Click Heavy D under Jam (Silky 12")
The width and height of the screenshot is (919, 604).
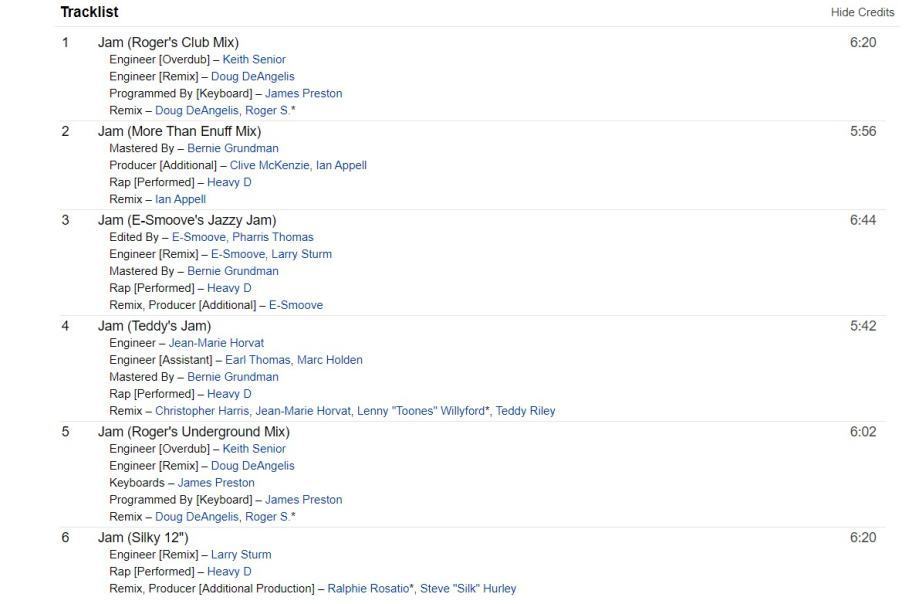point(229,572)
